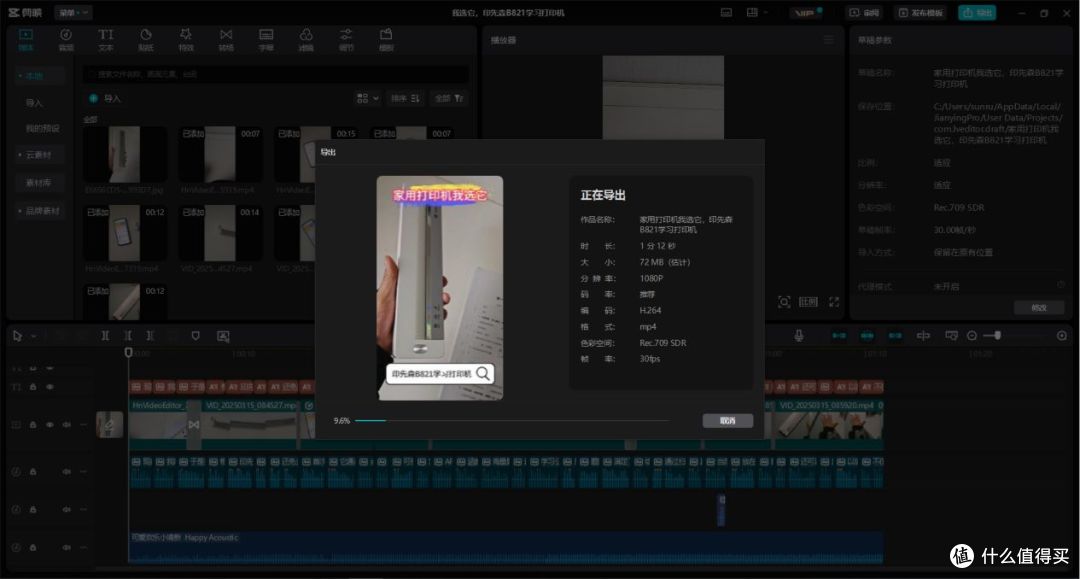Select the 媒体 media tab
This screenshot has height=579, width=1080.
[x=25, y=40]
